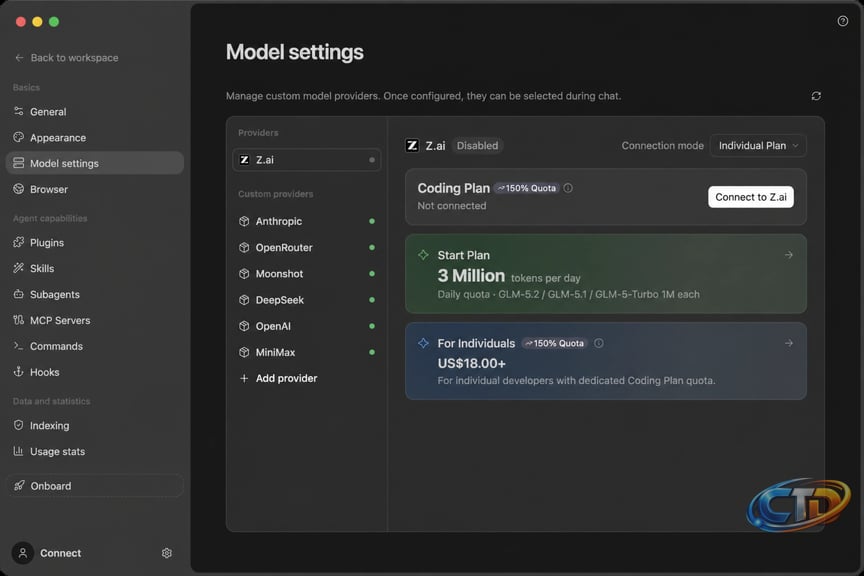864x576 pixels.
Task: Click the refresh providers icon
Action: [816, 96]
